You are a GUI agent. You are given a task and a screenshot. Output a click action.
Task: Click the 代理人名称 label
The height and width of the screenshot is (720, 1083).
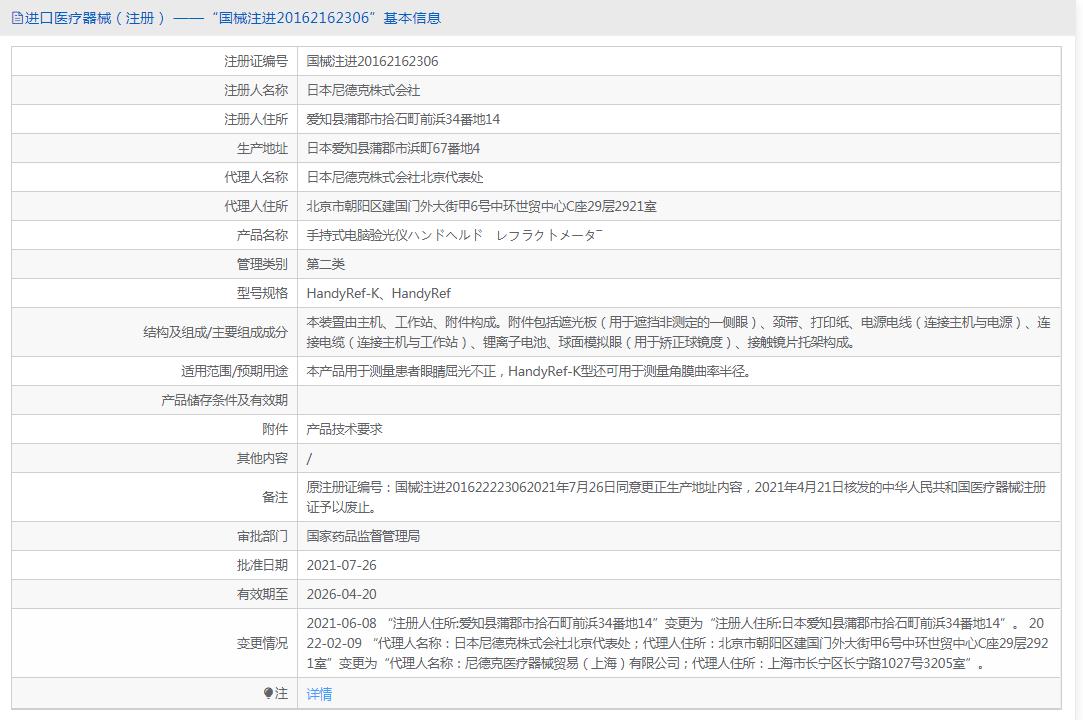(x=256, y=178)
